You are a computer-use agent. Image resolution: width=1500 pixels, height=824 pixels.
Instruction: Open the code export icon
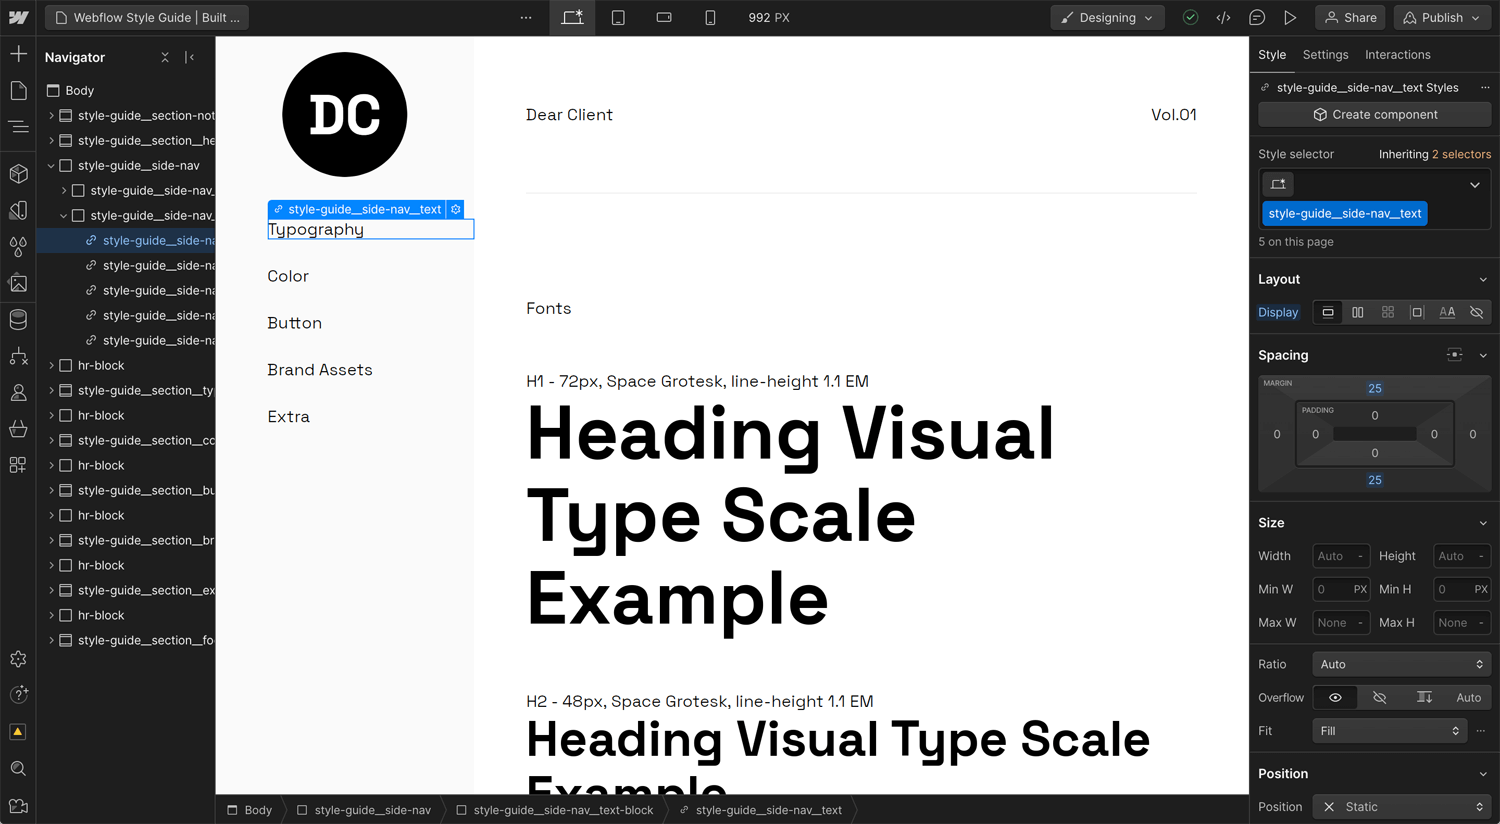coord(1223,18)
